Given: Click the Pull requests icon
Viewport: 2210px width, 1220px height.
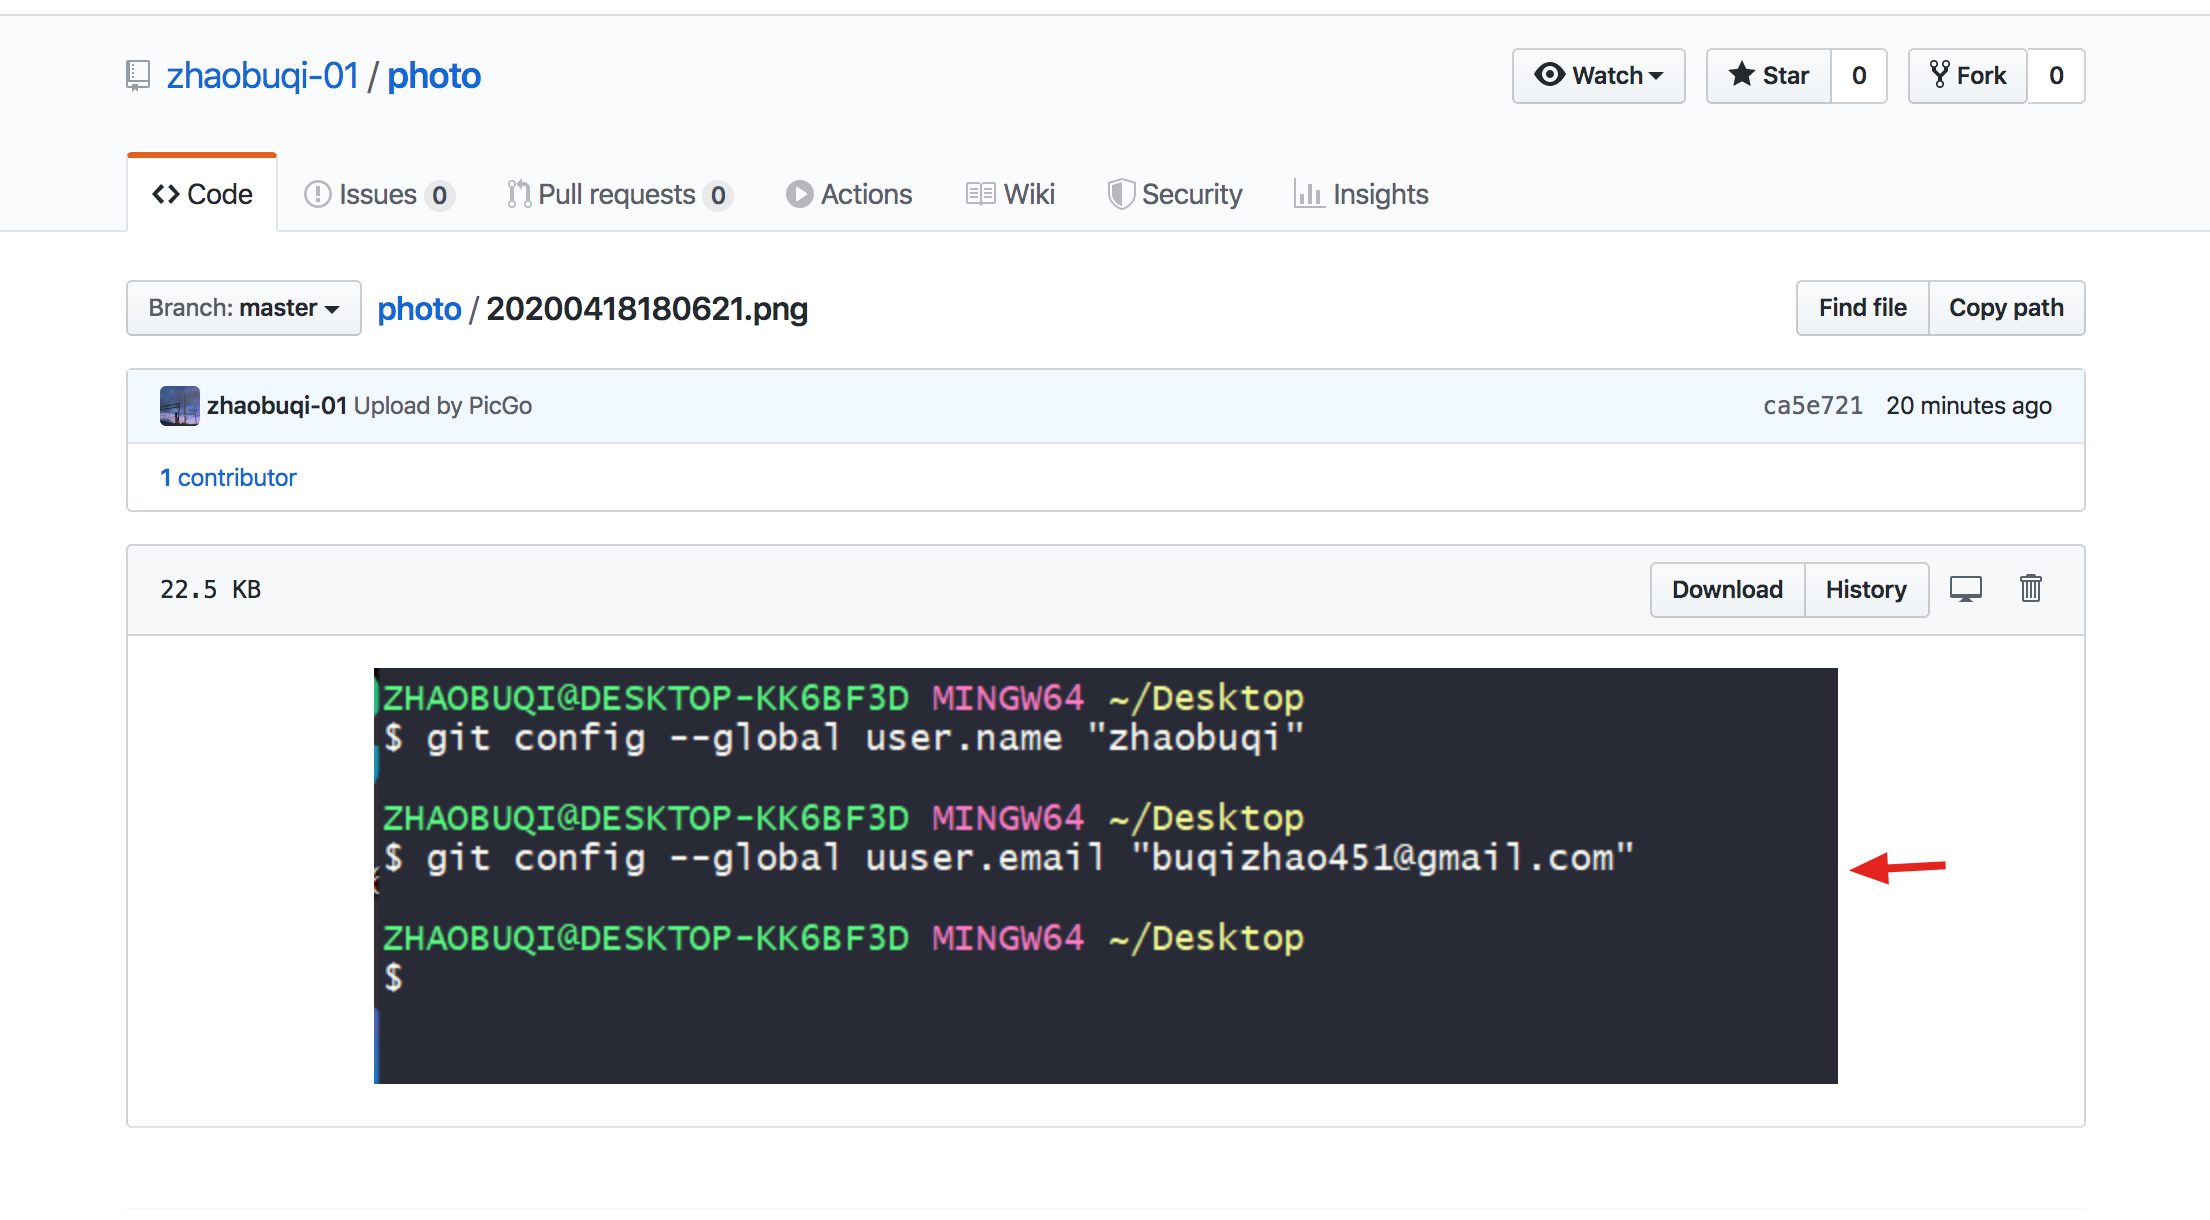Looking at the screenshot, I should (518, 193).
